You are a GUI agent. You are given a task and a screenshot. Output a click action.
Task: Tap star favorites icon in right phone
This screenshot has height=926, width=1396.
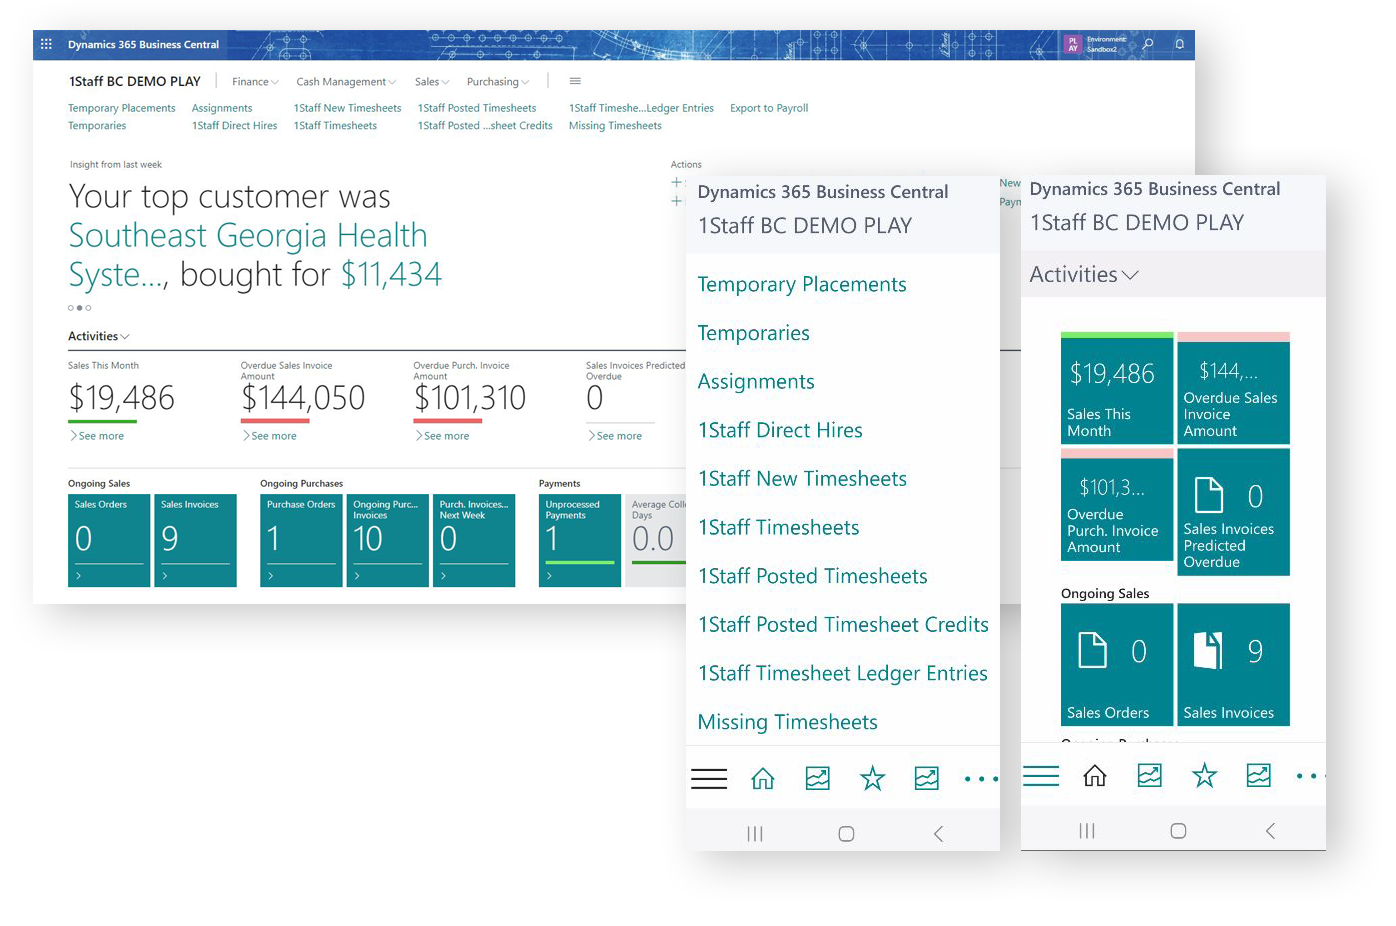tap(1205, 776)
